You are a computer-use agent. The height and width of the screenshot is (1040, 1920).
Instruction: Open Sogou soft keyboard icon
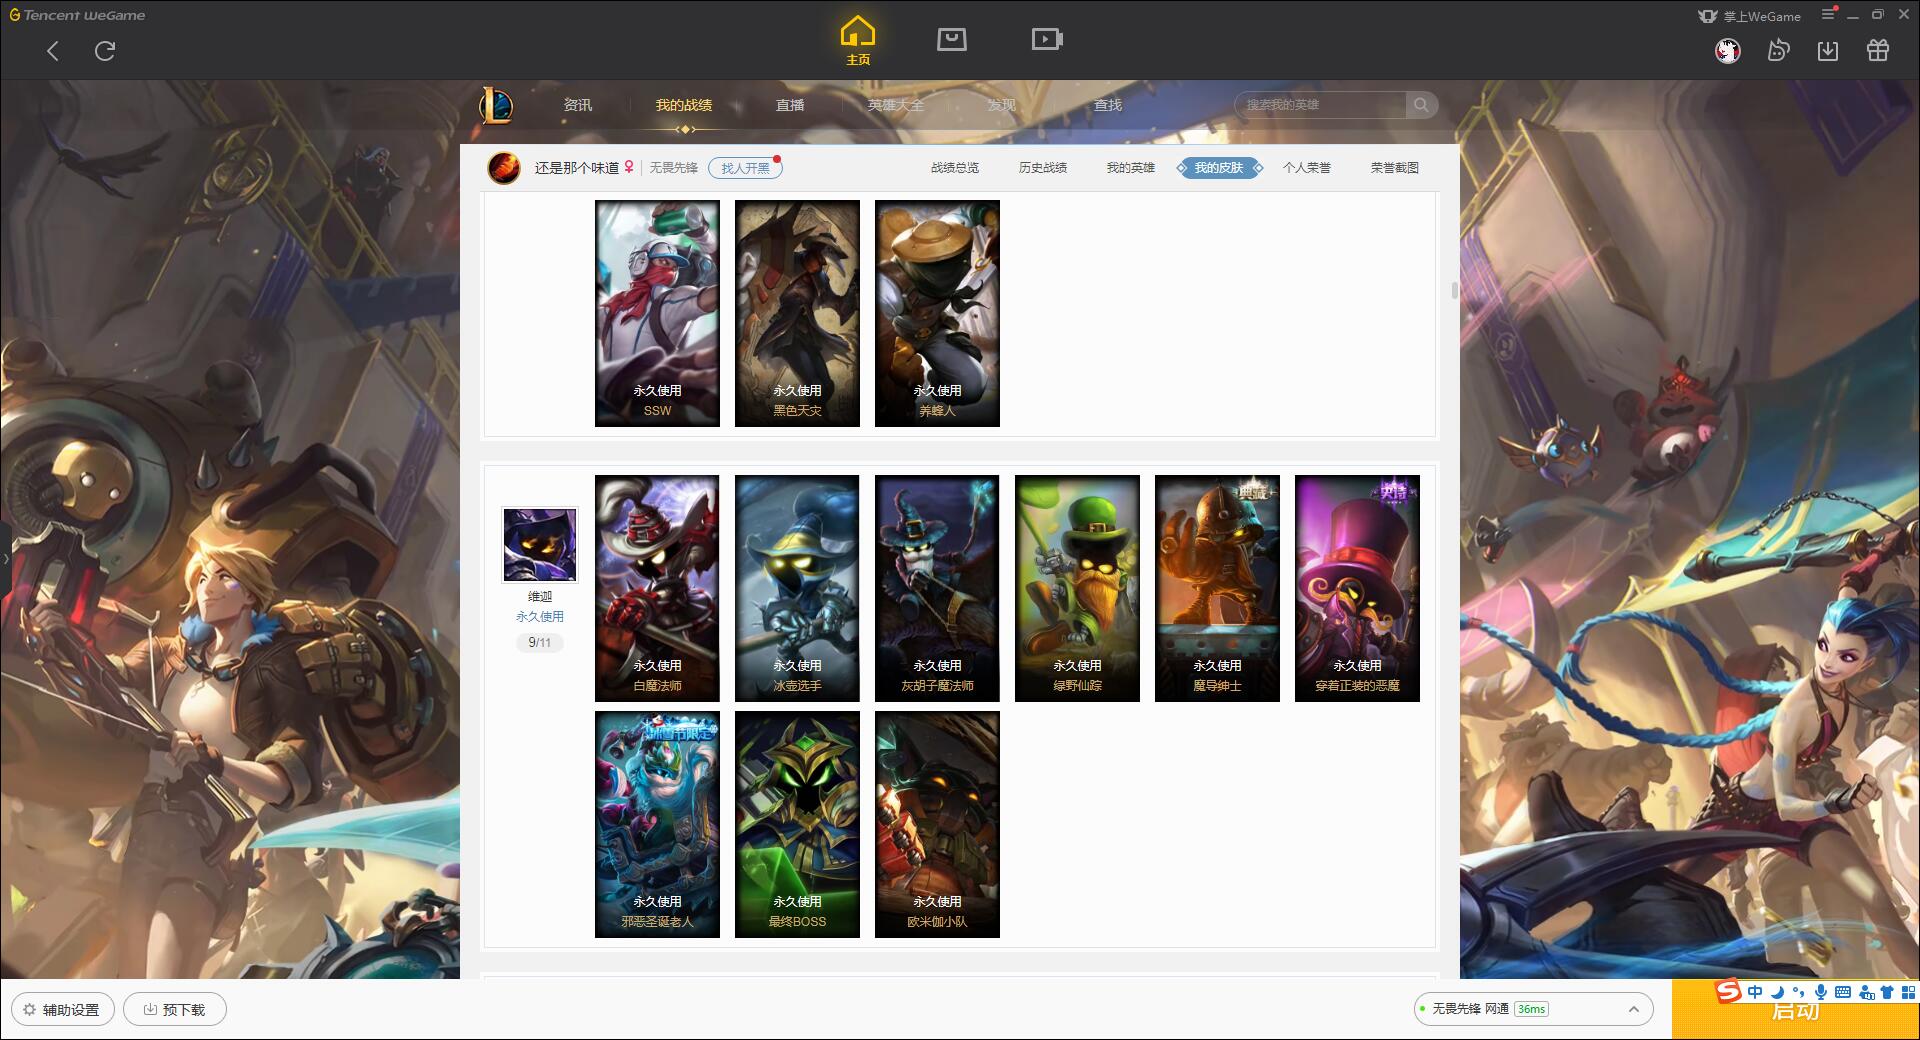(1843, 992)
